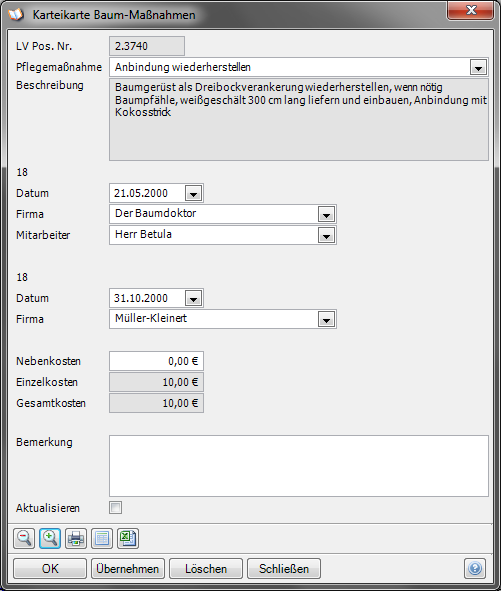Click the Löschen button
Screen dimensions: 501x591
click(x=206, y=568)
